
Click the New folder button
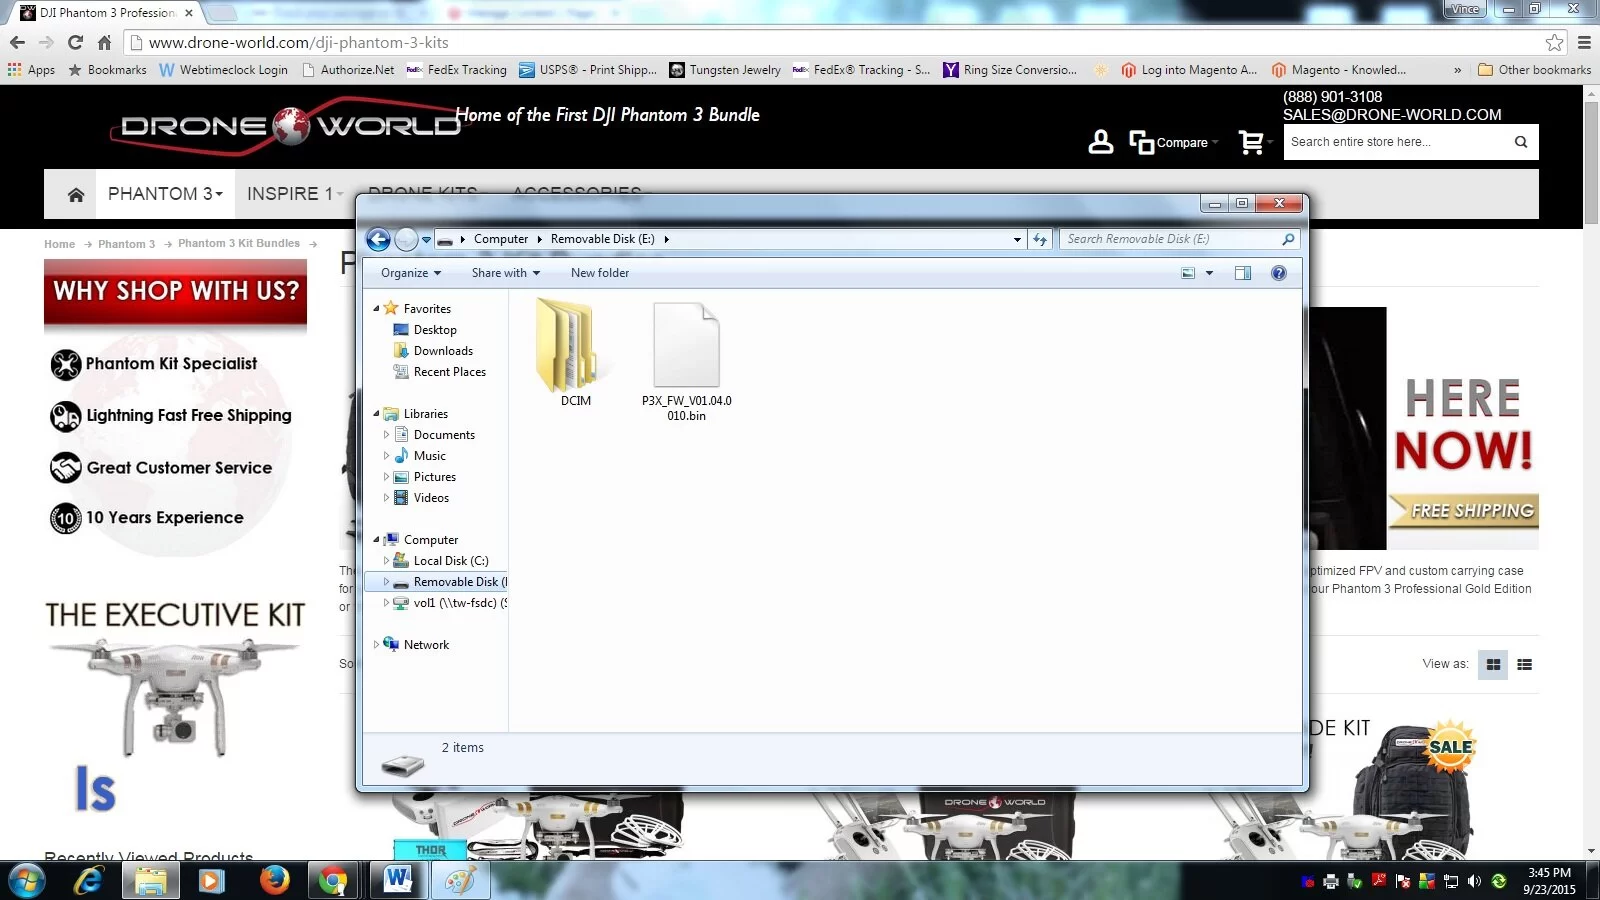point(600,273)
